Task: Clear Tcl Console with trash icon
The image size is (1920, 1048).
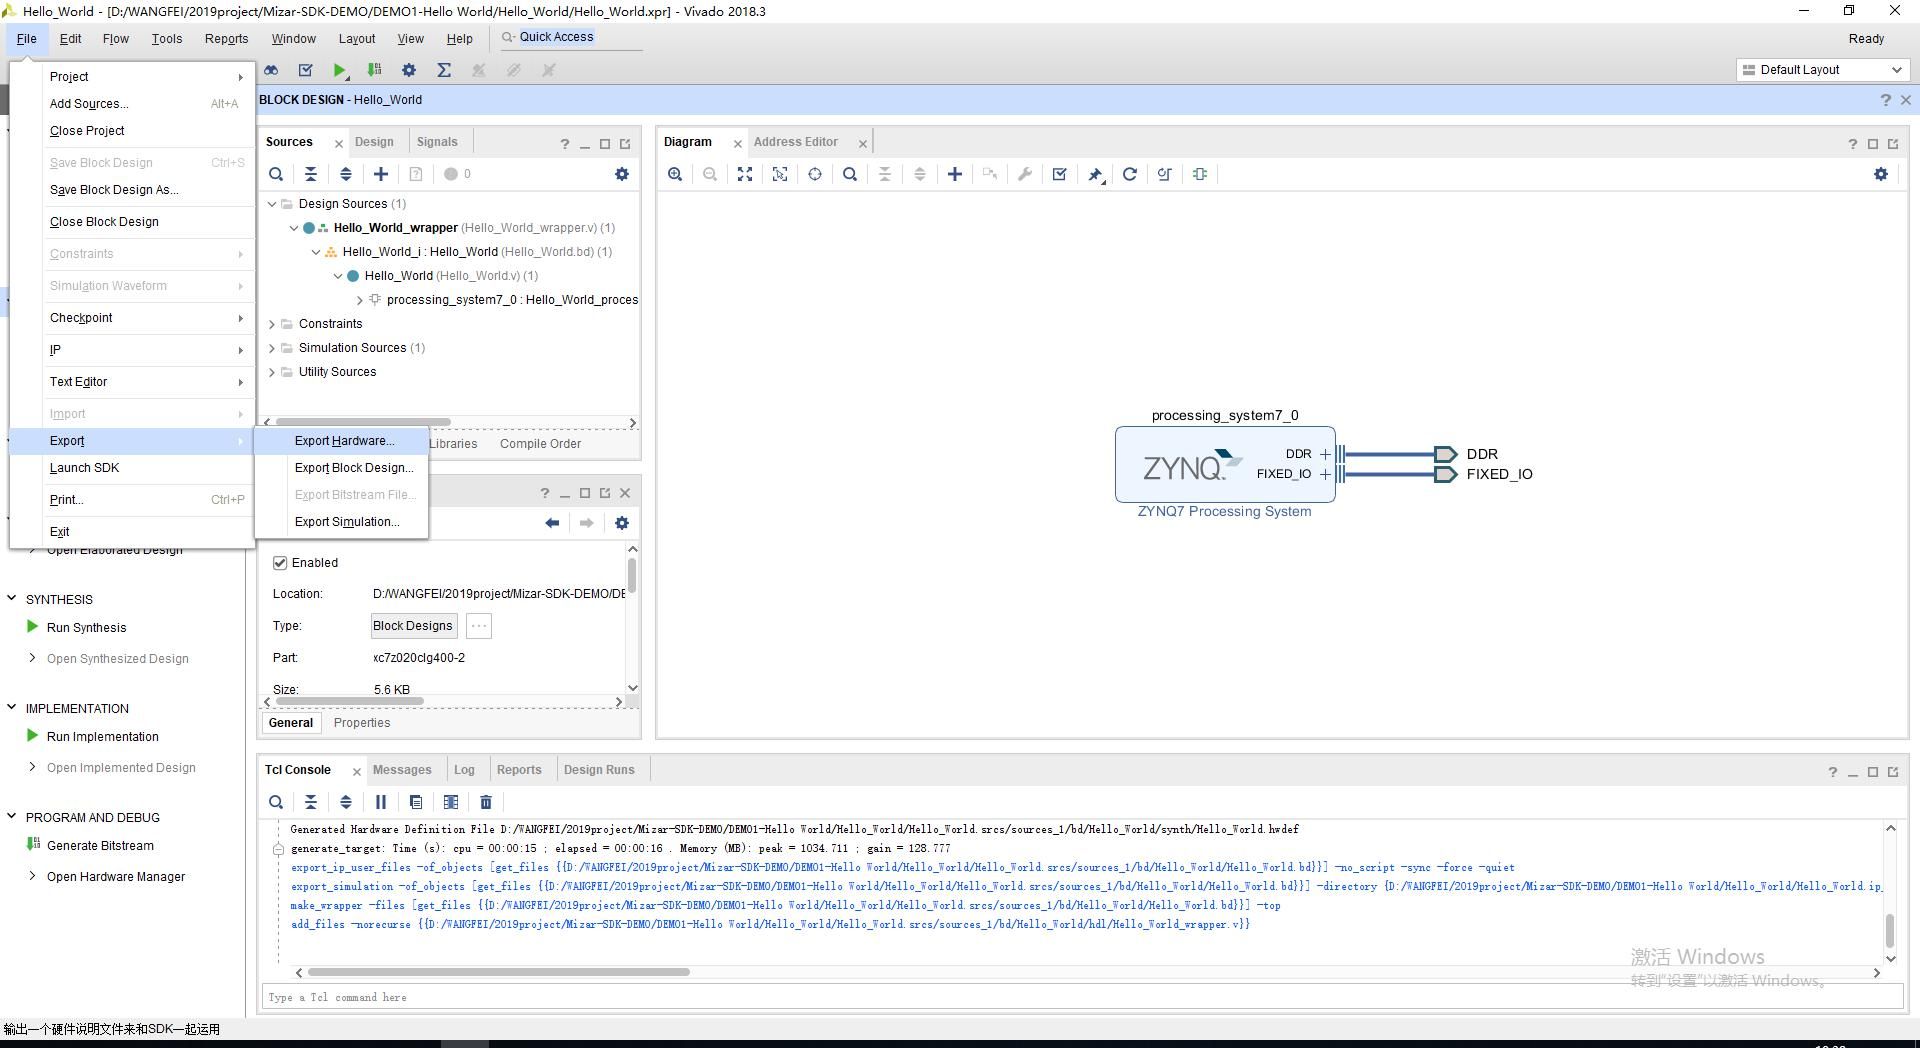Action: [x=486, y=802]
